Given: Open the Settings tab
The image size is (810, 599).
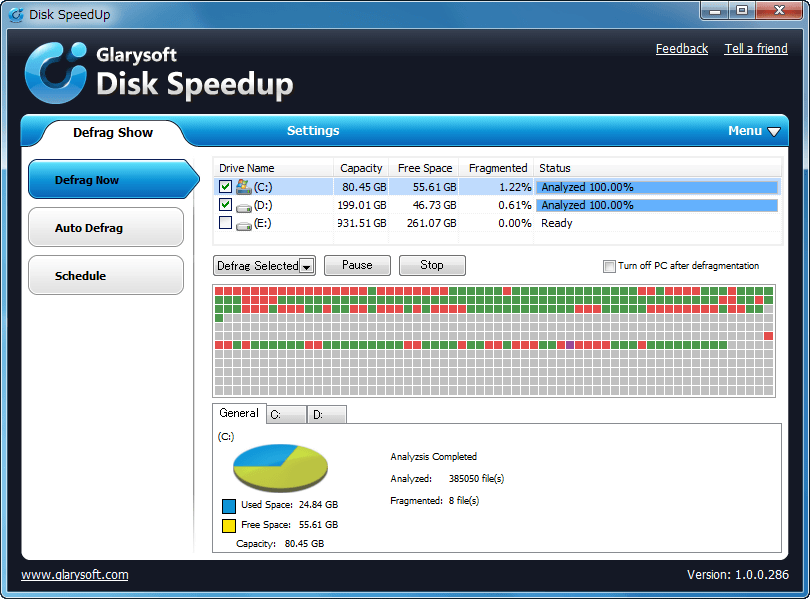Looking at the screenshot, I should coord(313,131).
